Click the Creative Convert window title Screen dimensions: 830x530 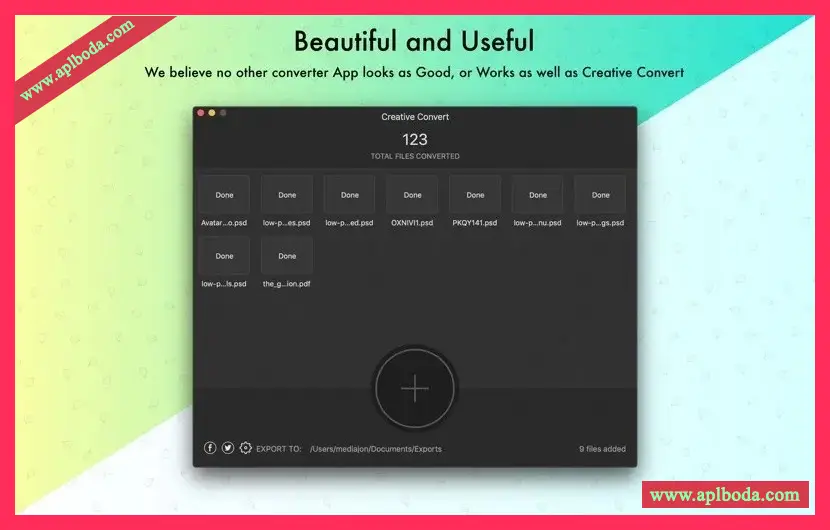(415, 117)
